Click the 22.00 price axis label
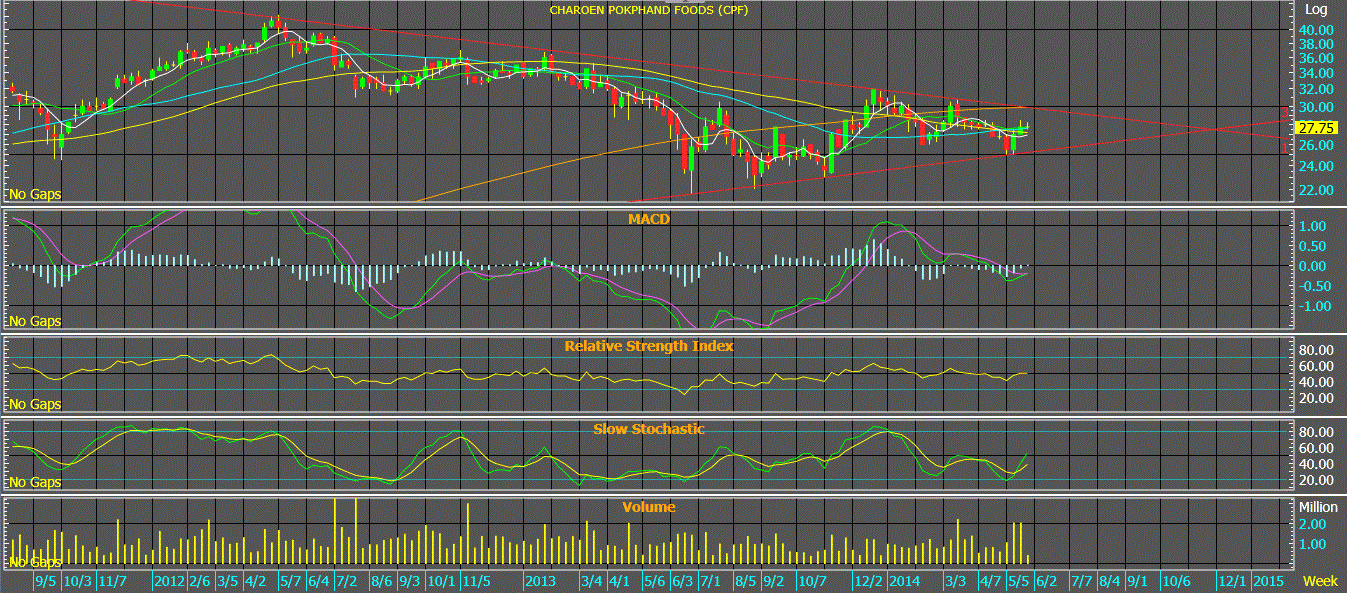This screenshot has width=1347, height=593. tap(1315, 189)
